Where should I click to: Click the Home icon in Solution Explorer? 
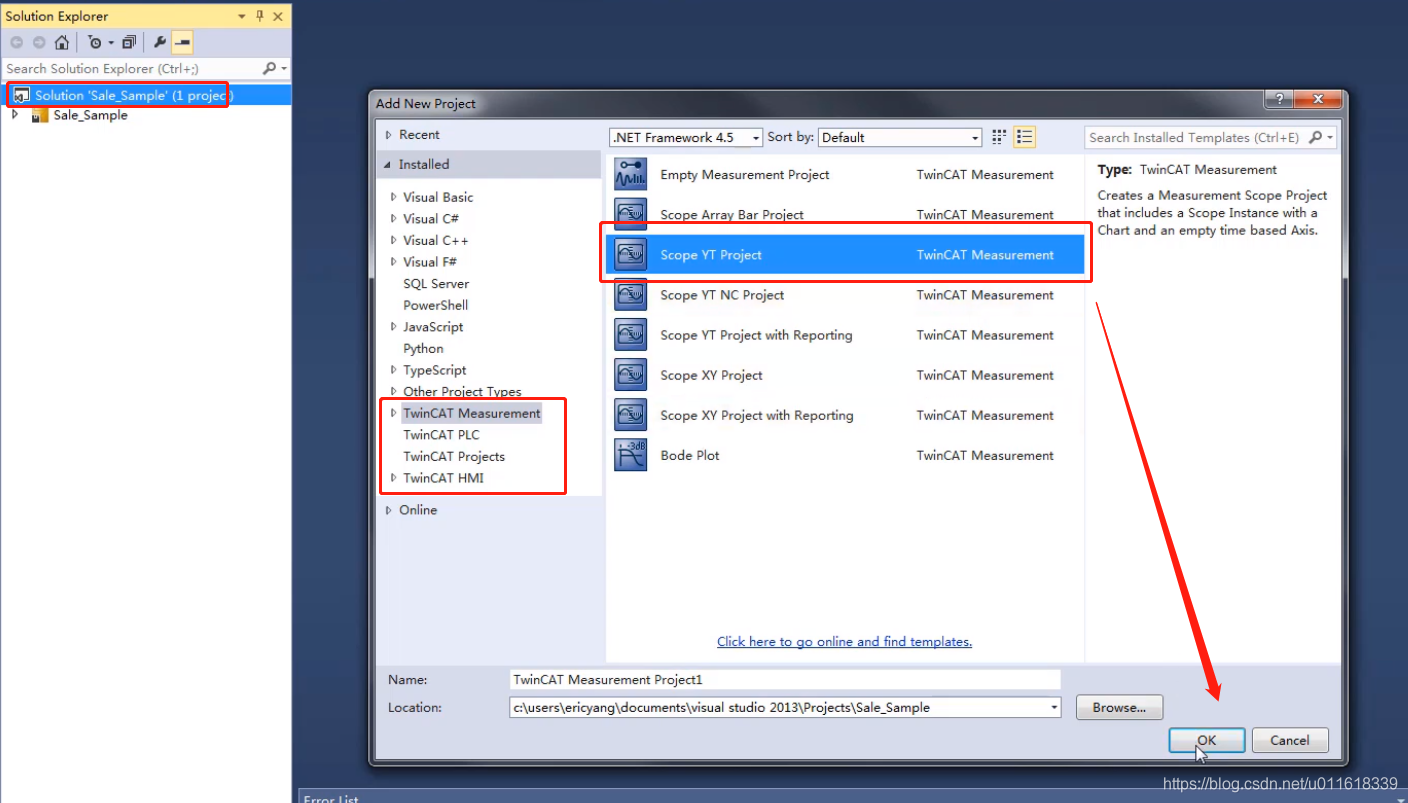(x=62, y=42)
